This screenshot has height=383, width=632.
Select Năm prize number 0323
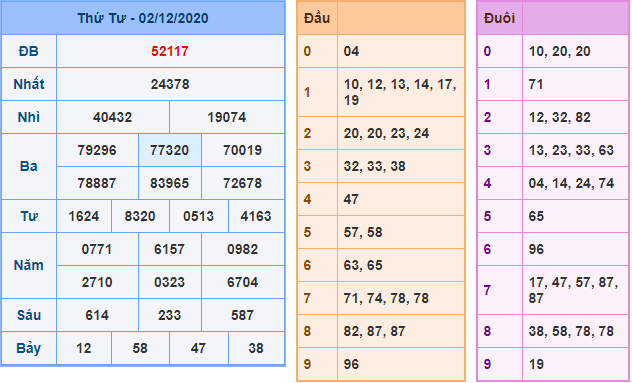[x=169, y=283]
